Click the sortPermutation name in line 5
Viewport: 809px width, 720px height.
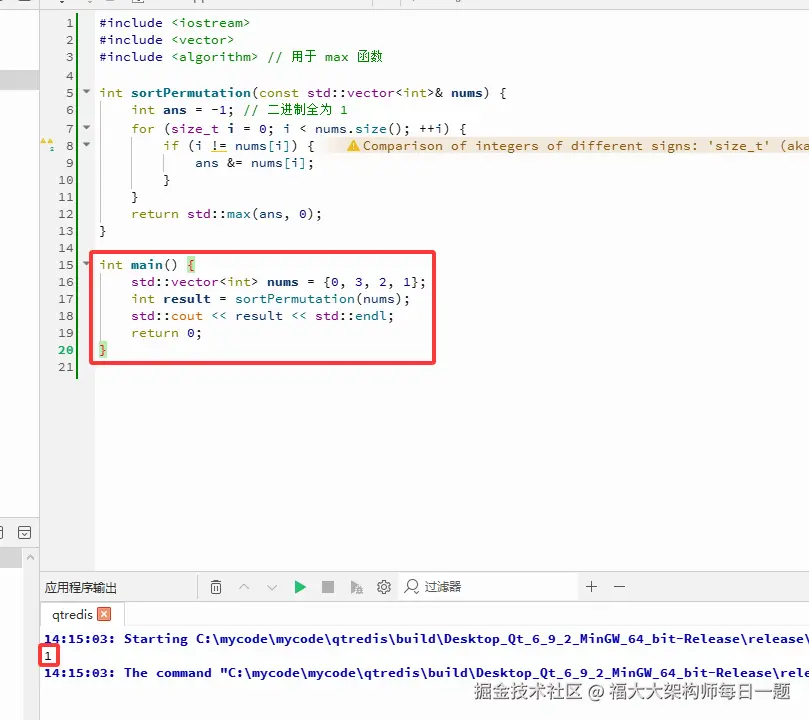191,93
